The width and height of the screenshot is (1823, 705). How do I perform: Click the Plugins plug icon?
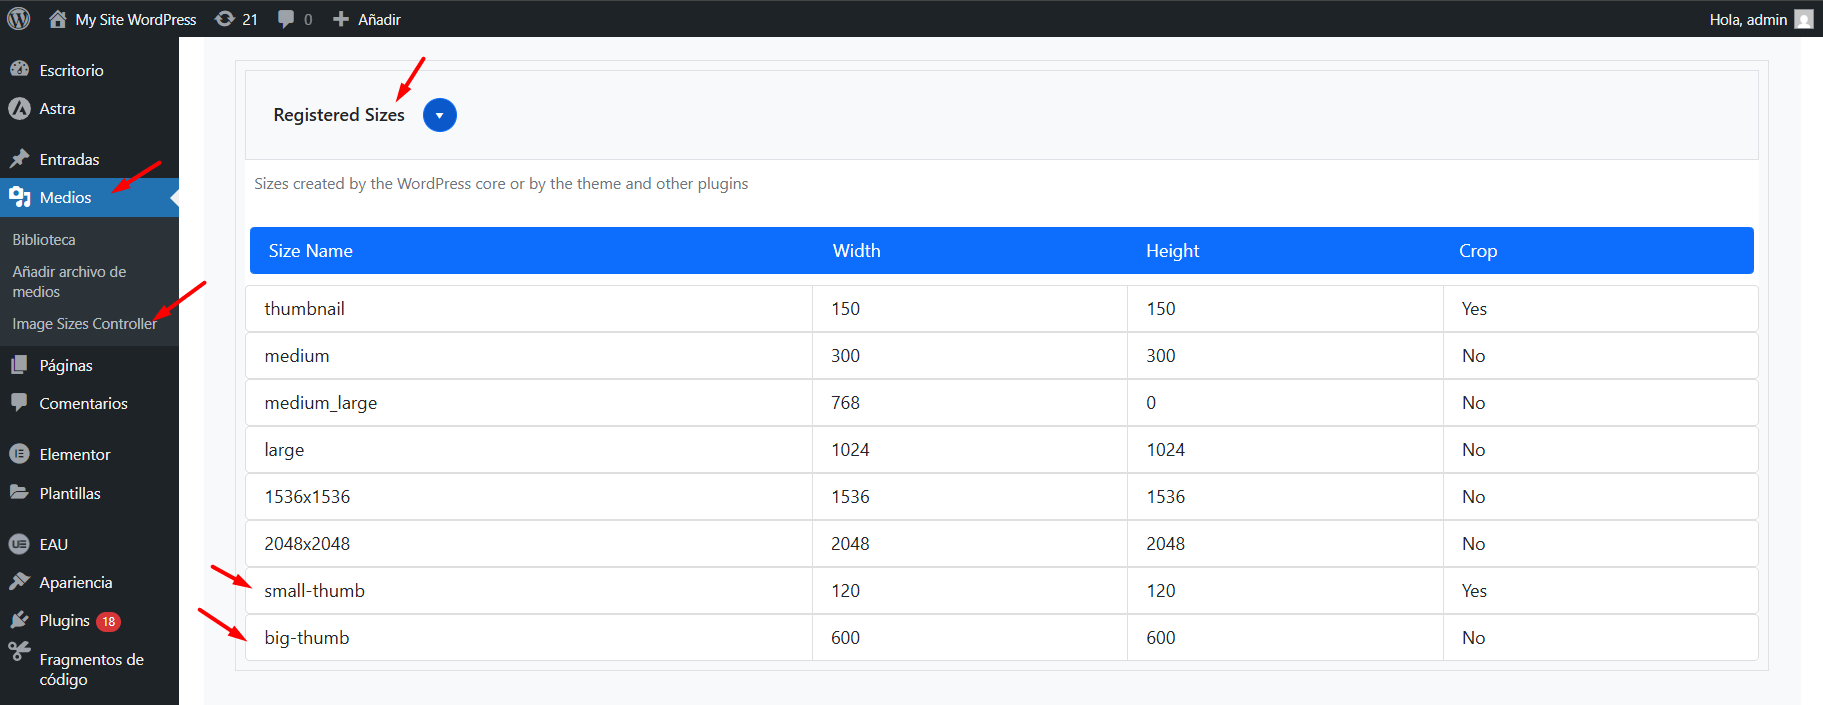pos(19,620)
